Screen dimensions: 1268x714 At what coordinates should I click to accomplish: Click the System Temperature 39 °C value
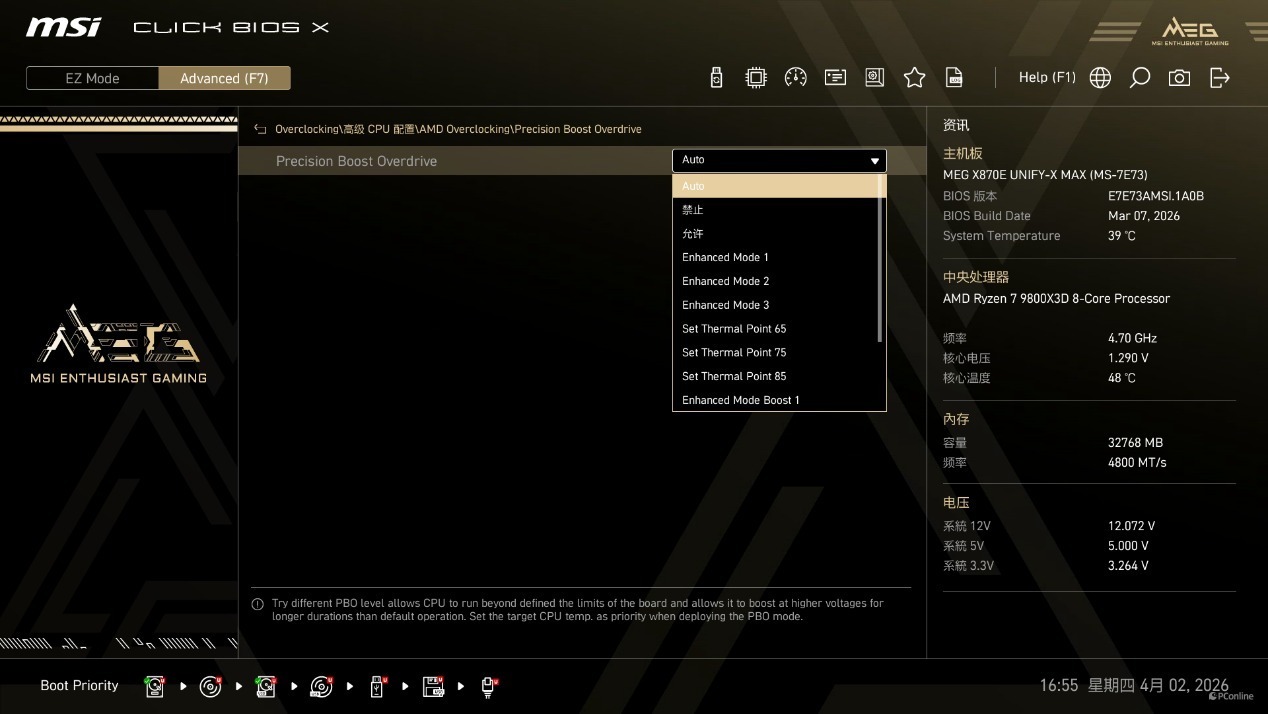(x=1122, y=236)
